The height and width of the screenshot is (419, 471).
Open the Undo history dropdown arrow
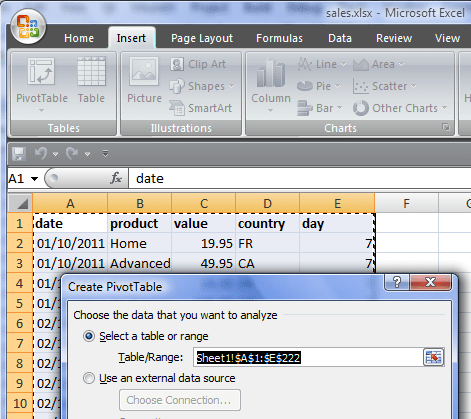pyautogui.click(x=55, y=154)
